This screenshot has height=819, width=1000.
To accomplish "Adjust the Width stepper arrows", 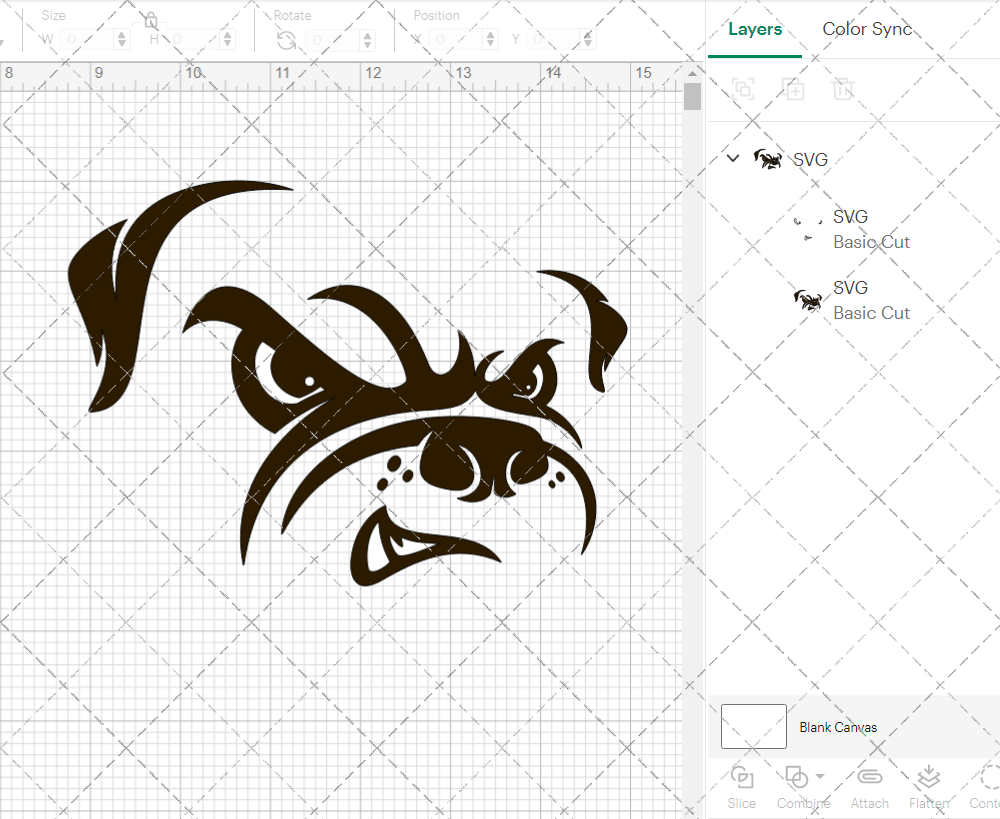I will click(x=122, y=40).
